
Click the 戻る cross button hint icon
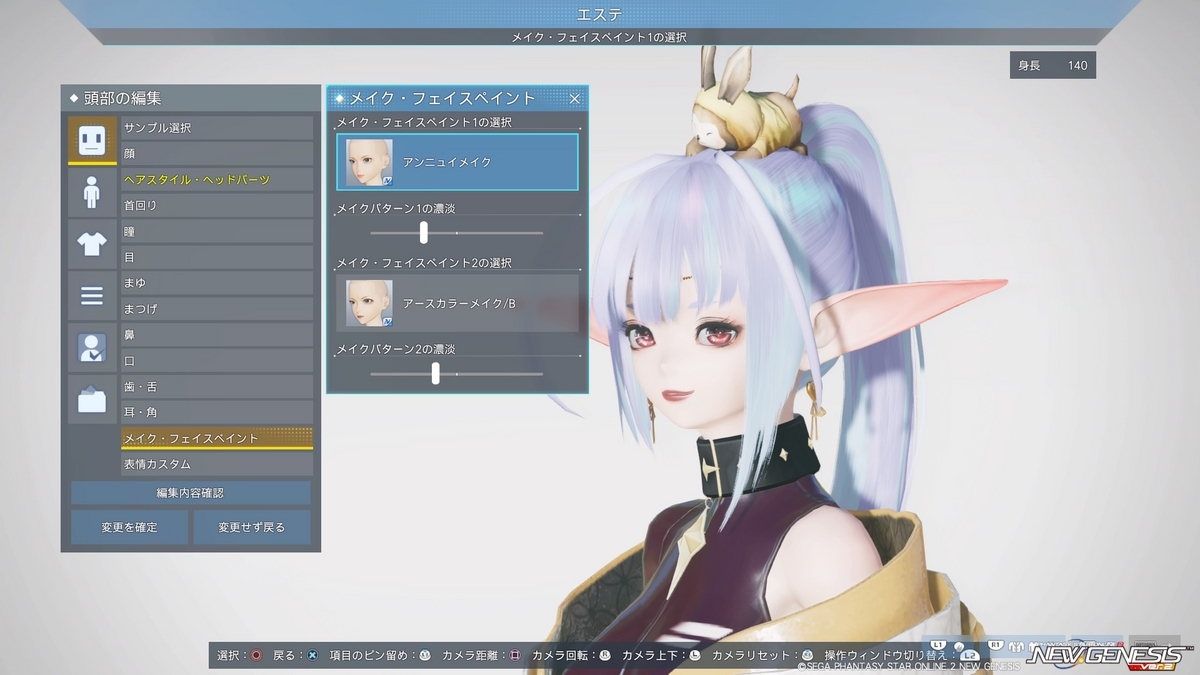(x=312, y=655)
